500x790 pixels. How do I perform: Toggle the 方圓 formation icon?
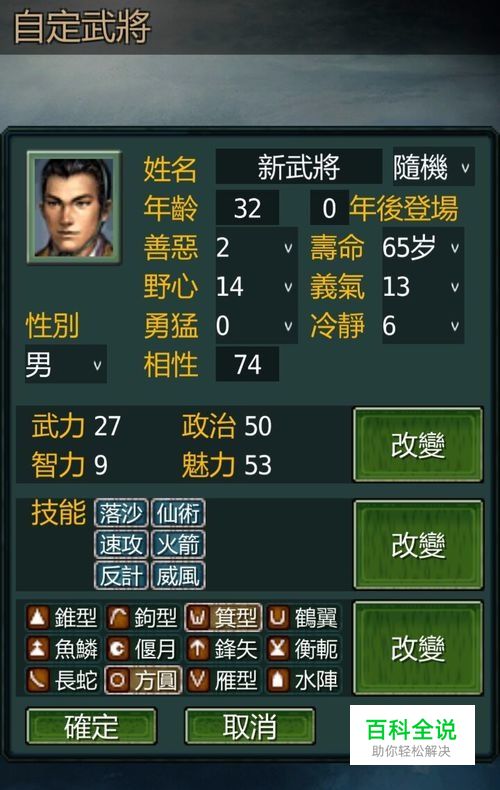click(x=118, y=680)
